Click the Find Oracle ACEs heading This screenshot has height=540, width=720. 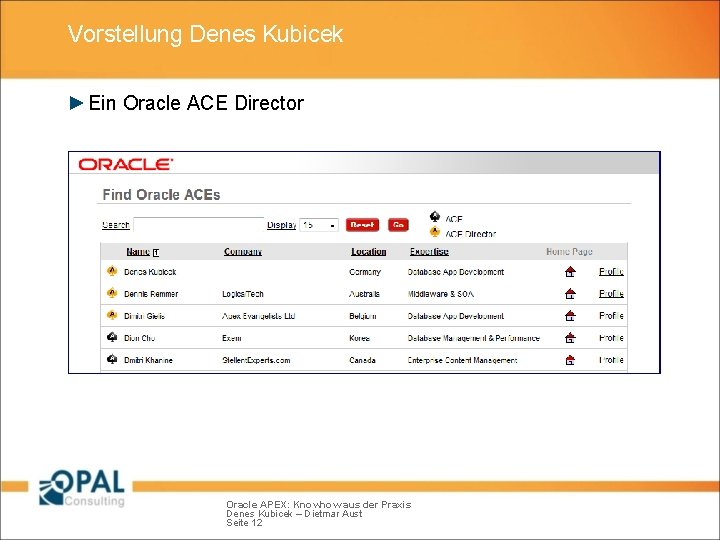point(161,195)
